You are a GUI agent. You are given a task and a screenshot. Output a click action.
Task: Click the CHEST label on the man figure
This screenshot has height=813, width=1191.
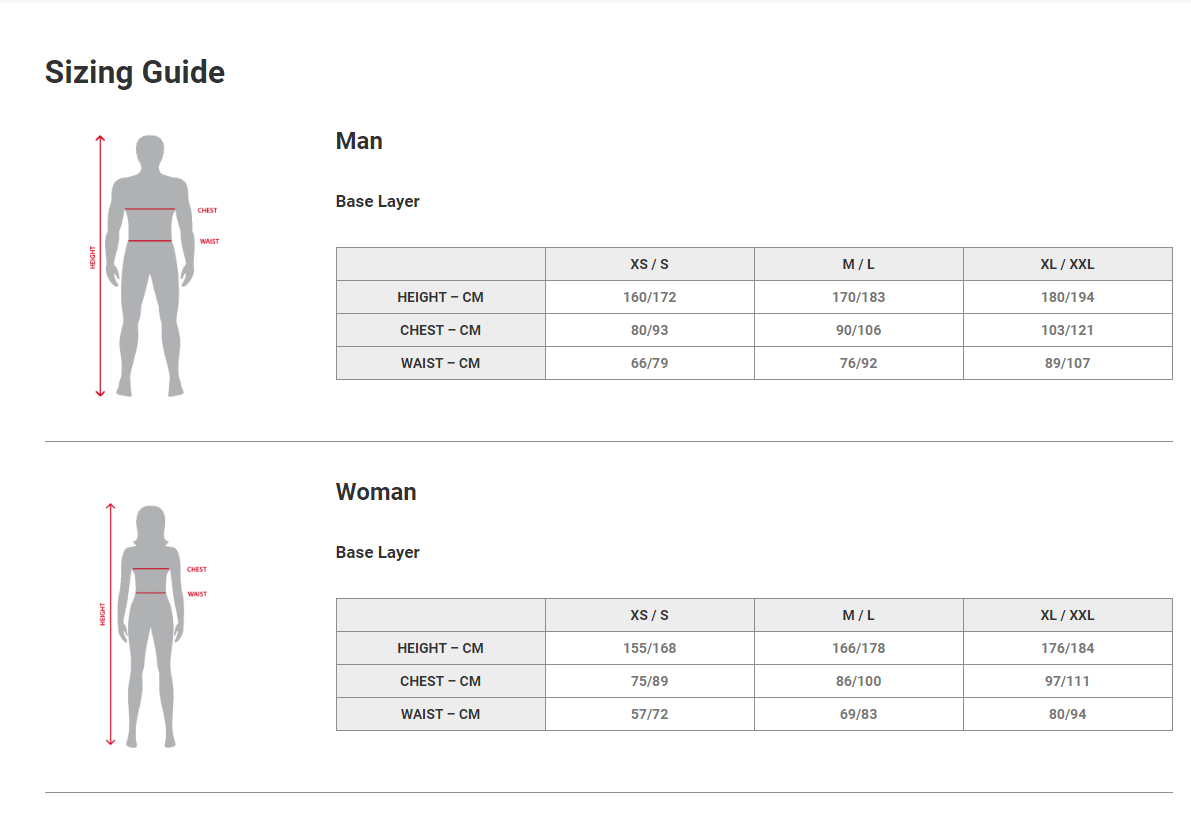[207, 211]
